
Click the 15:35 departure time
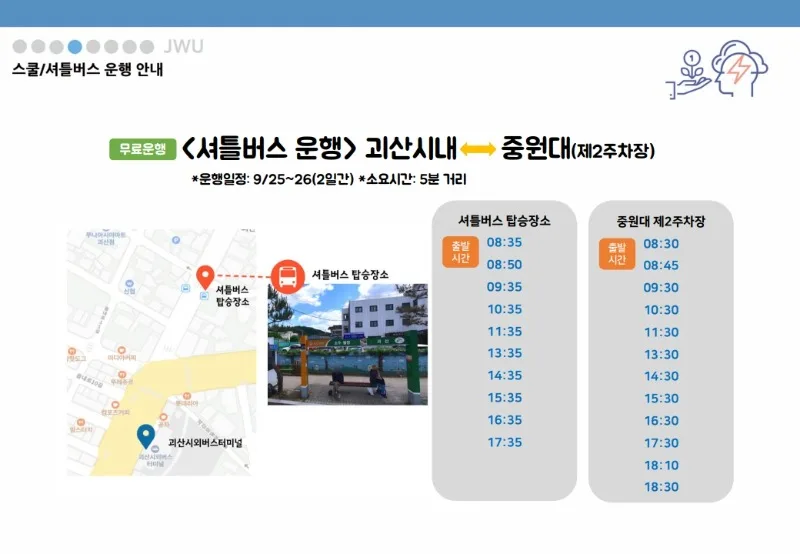tap(505, 397)
